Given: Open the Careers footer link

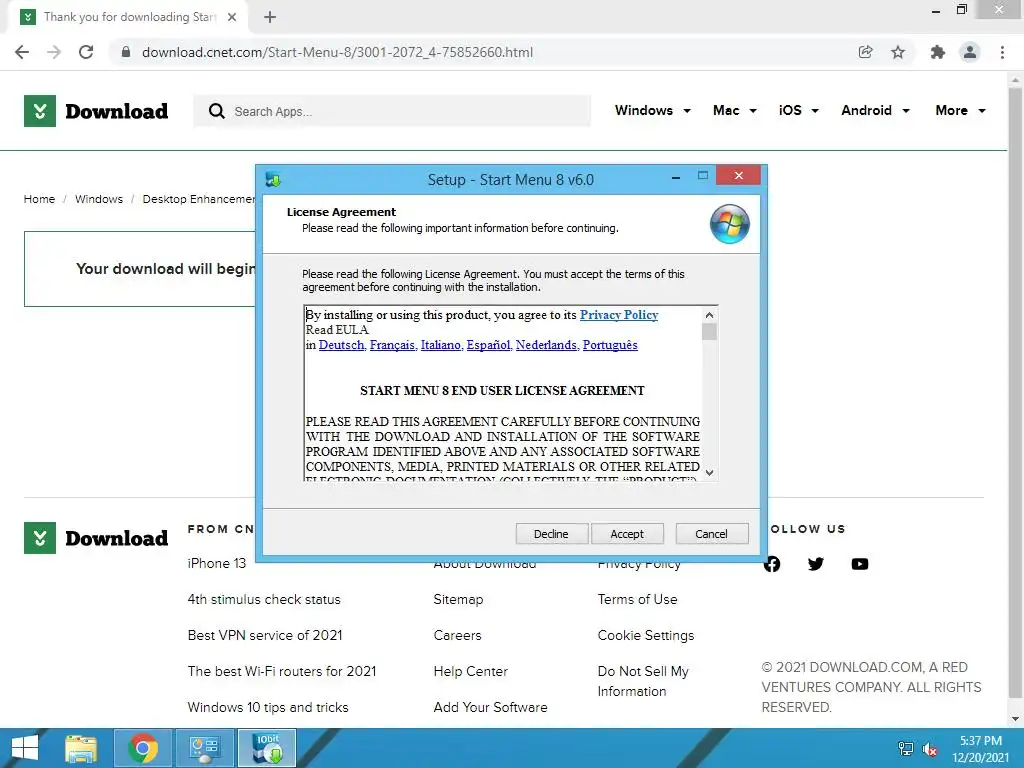Looking at the screenshot, I should (x=457, y=635).
